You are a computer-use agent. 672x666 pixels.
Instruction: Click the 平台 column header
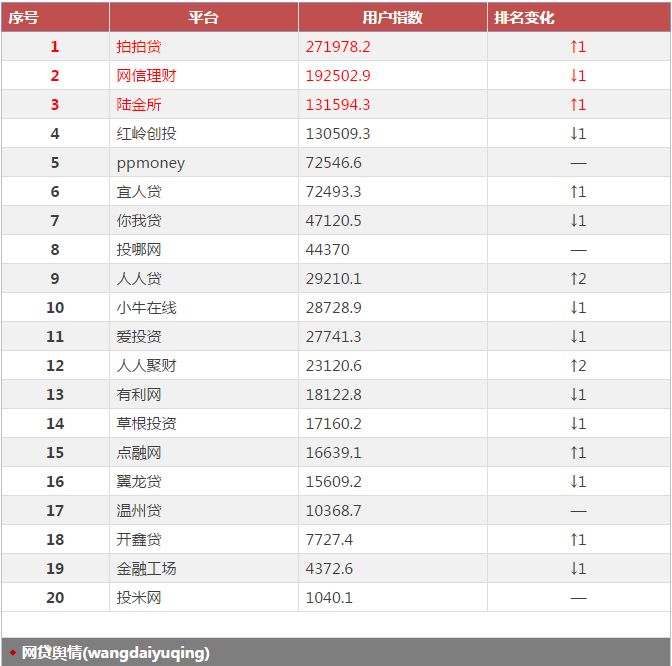pyautogui.click(x=204, y=18)
